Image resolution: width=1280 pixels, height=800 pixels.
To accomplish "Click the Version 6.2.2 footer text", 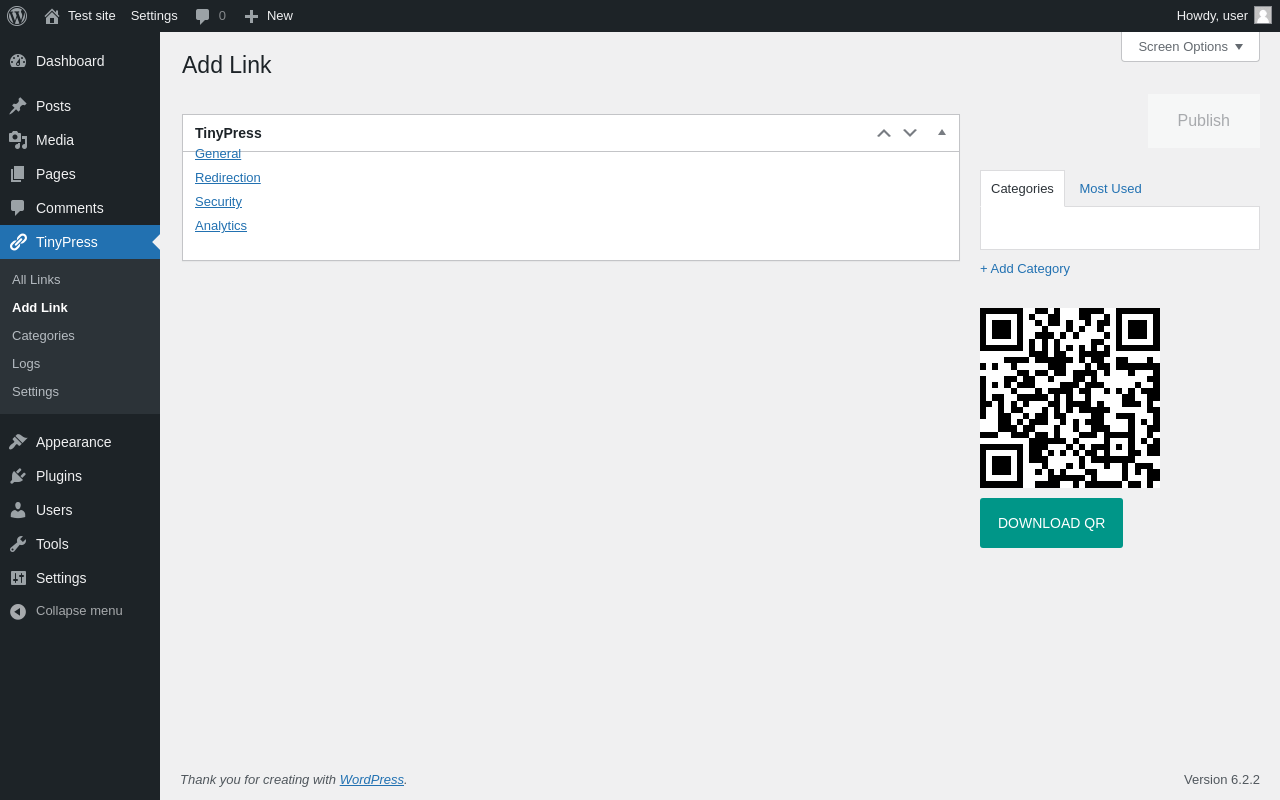I will point(1222,780).
